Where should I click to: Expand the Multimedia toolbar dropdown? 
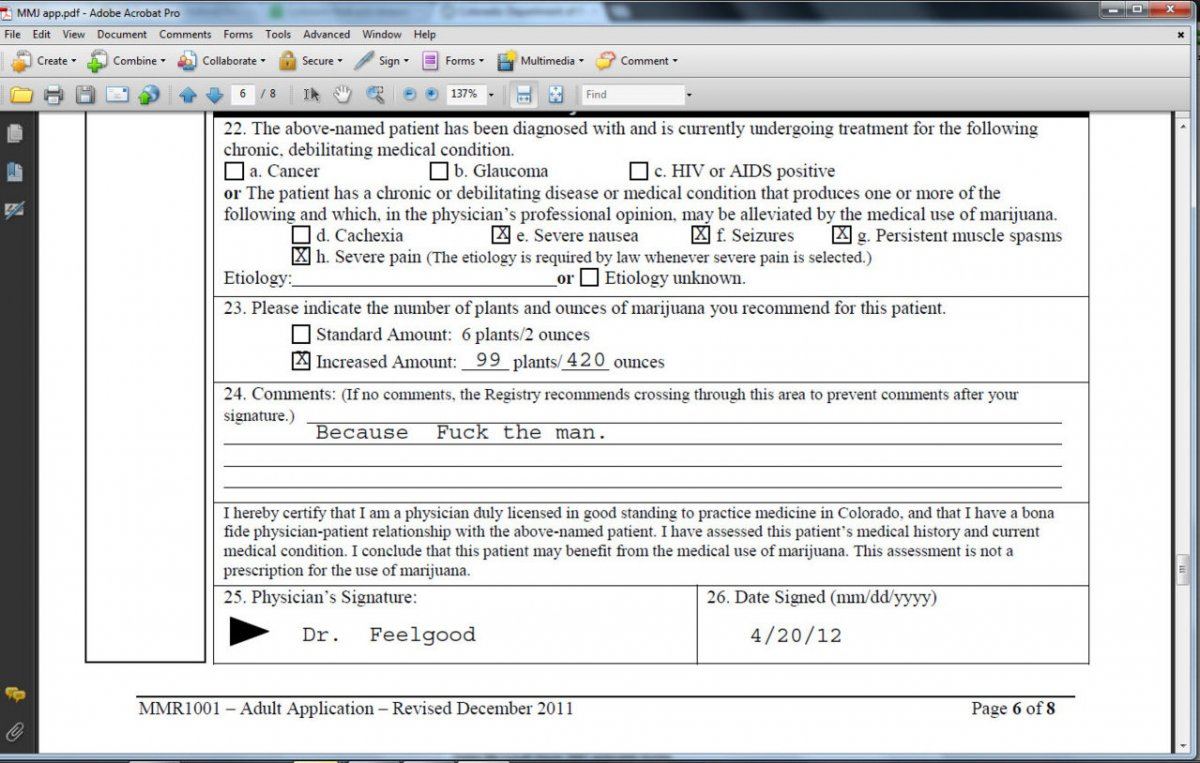point(579,61)
